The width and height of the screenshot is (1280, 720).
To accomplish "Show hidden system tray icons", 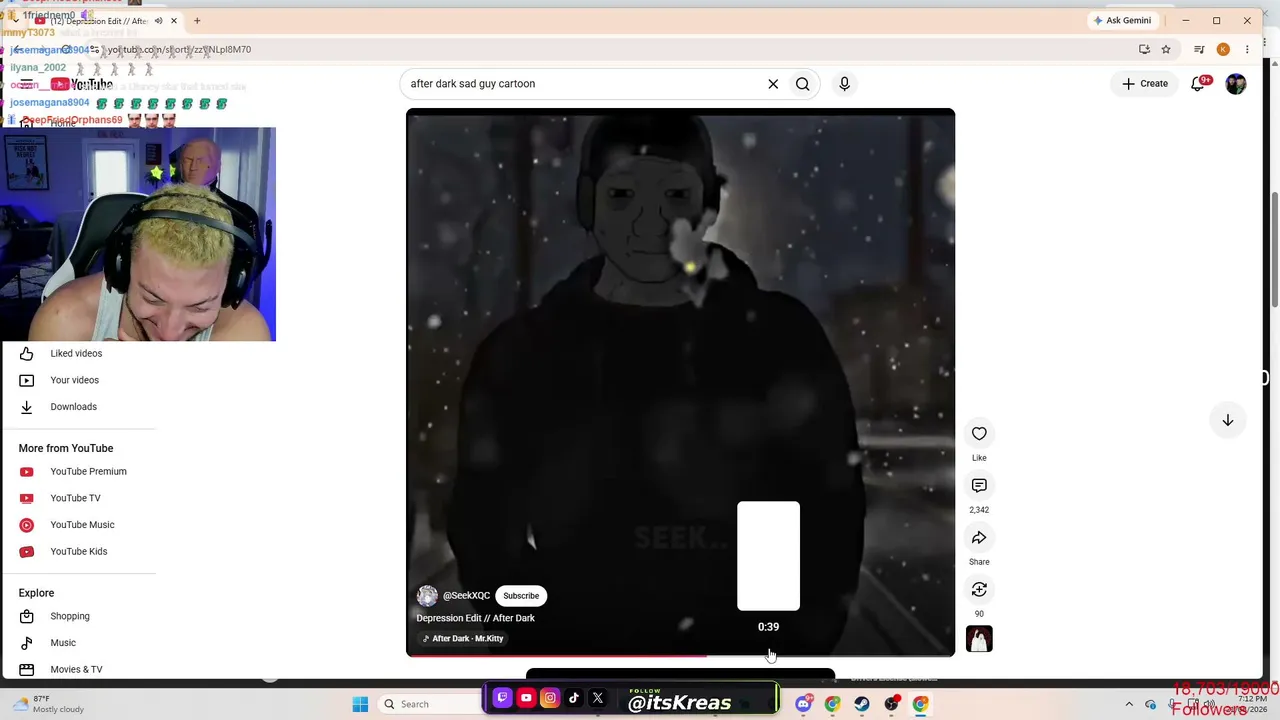I will coord(1129,704).
